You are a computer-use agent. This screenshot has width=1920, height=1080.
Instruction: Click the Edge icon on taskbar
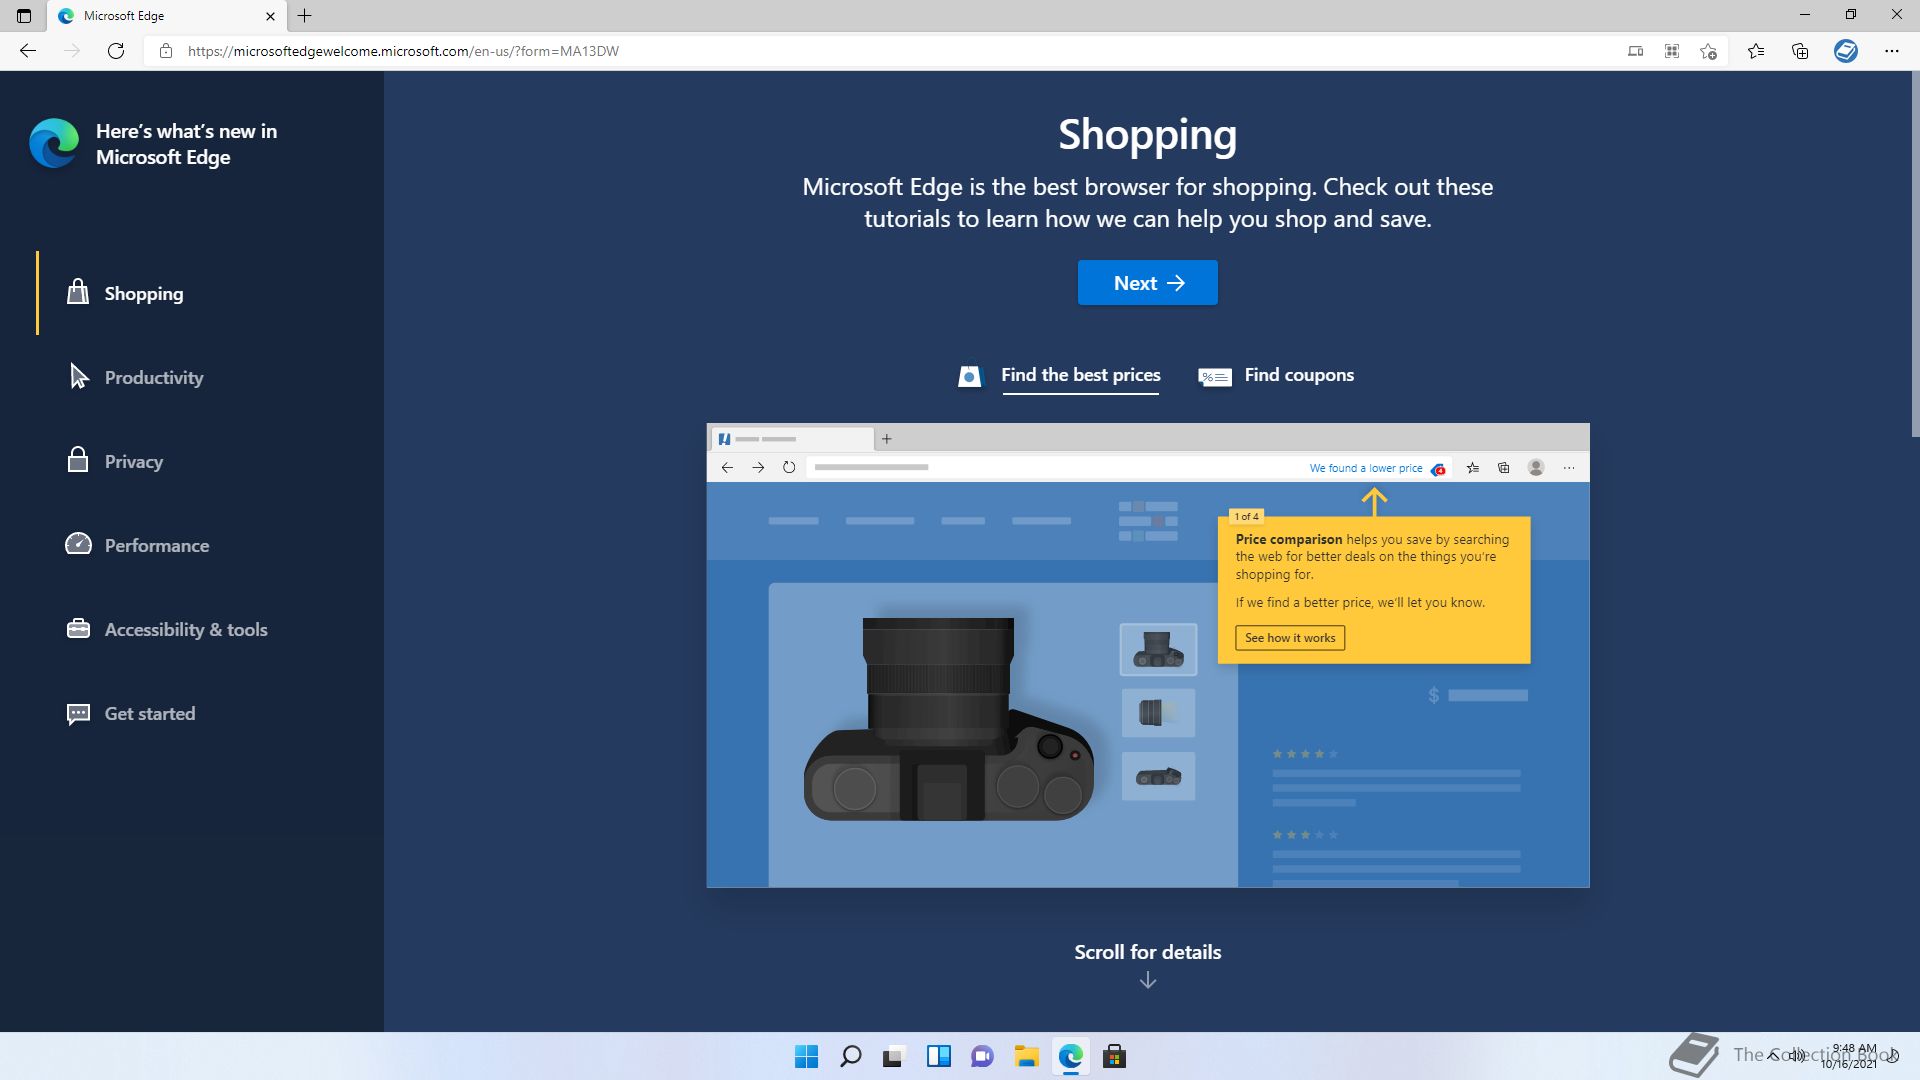coord(1070,1057)
